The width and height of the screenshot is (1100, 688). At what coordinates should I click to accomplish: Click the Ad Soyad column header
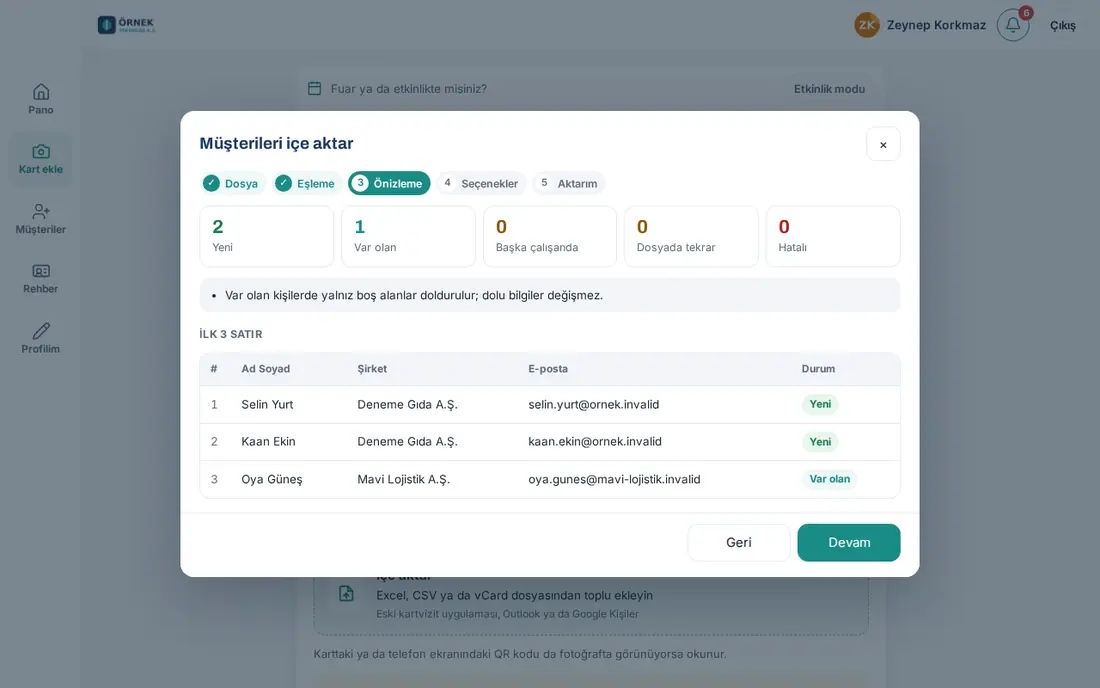tap(266, 369)
